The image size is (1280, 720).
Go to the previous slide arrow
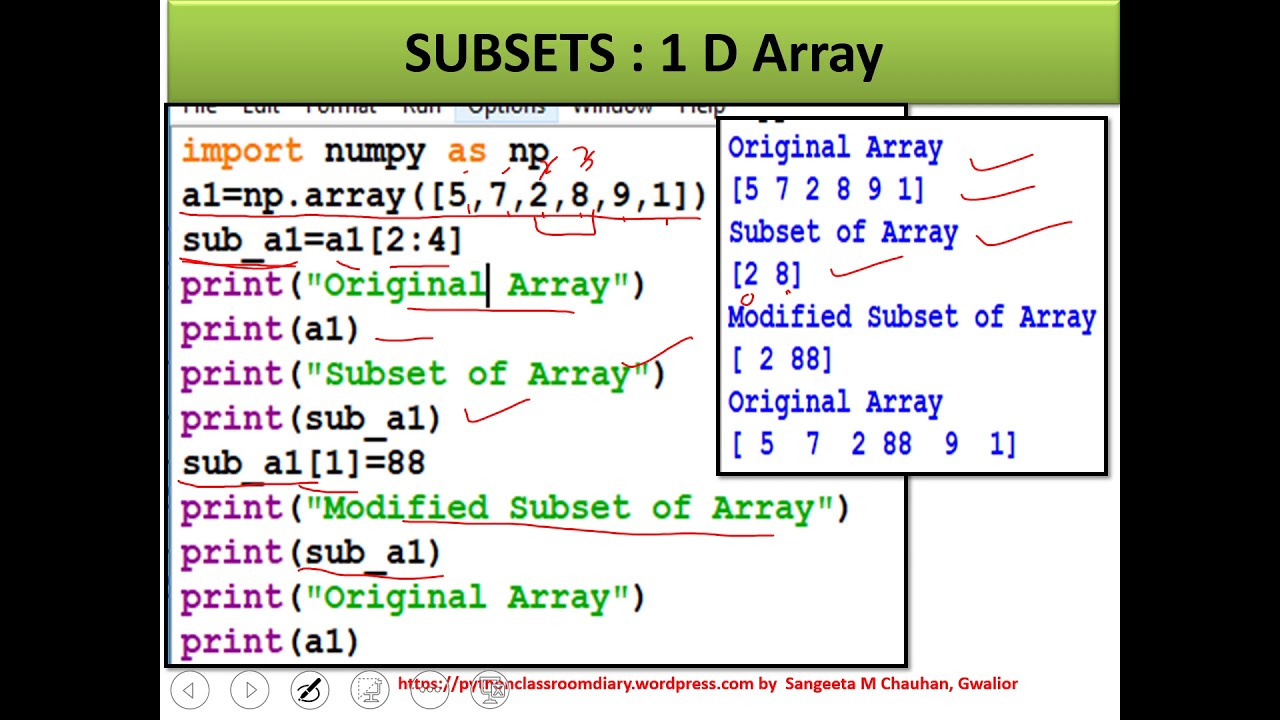point(189,690)
